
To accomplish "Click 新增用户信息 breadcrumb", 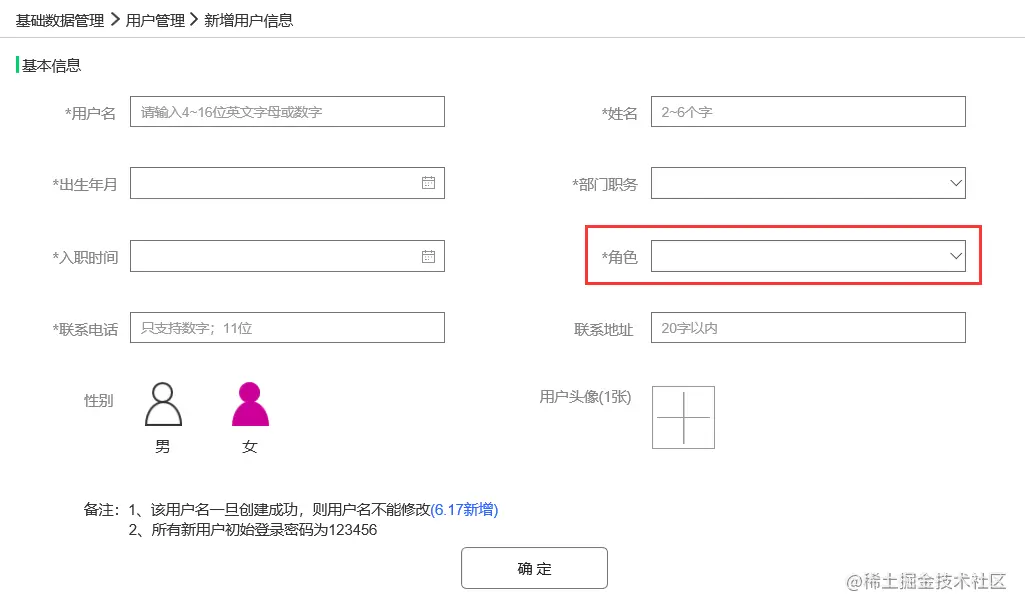I will pyautogui.click(x=248, y=21).
